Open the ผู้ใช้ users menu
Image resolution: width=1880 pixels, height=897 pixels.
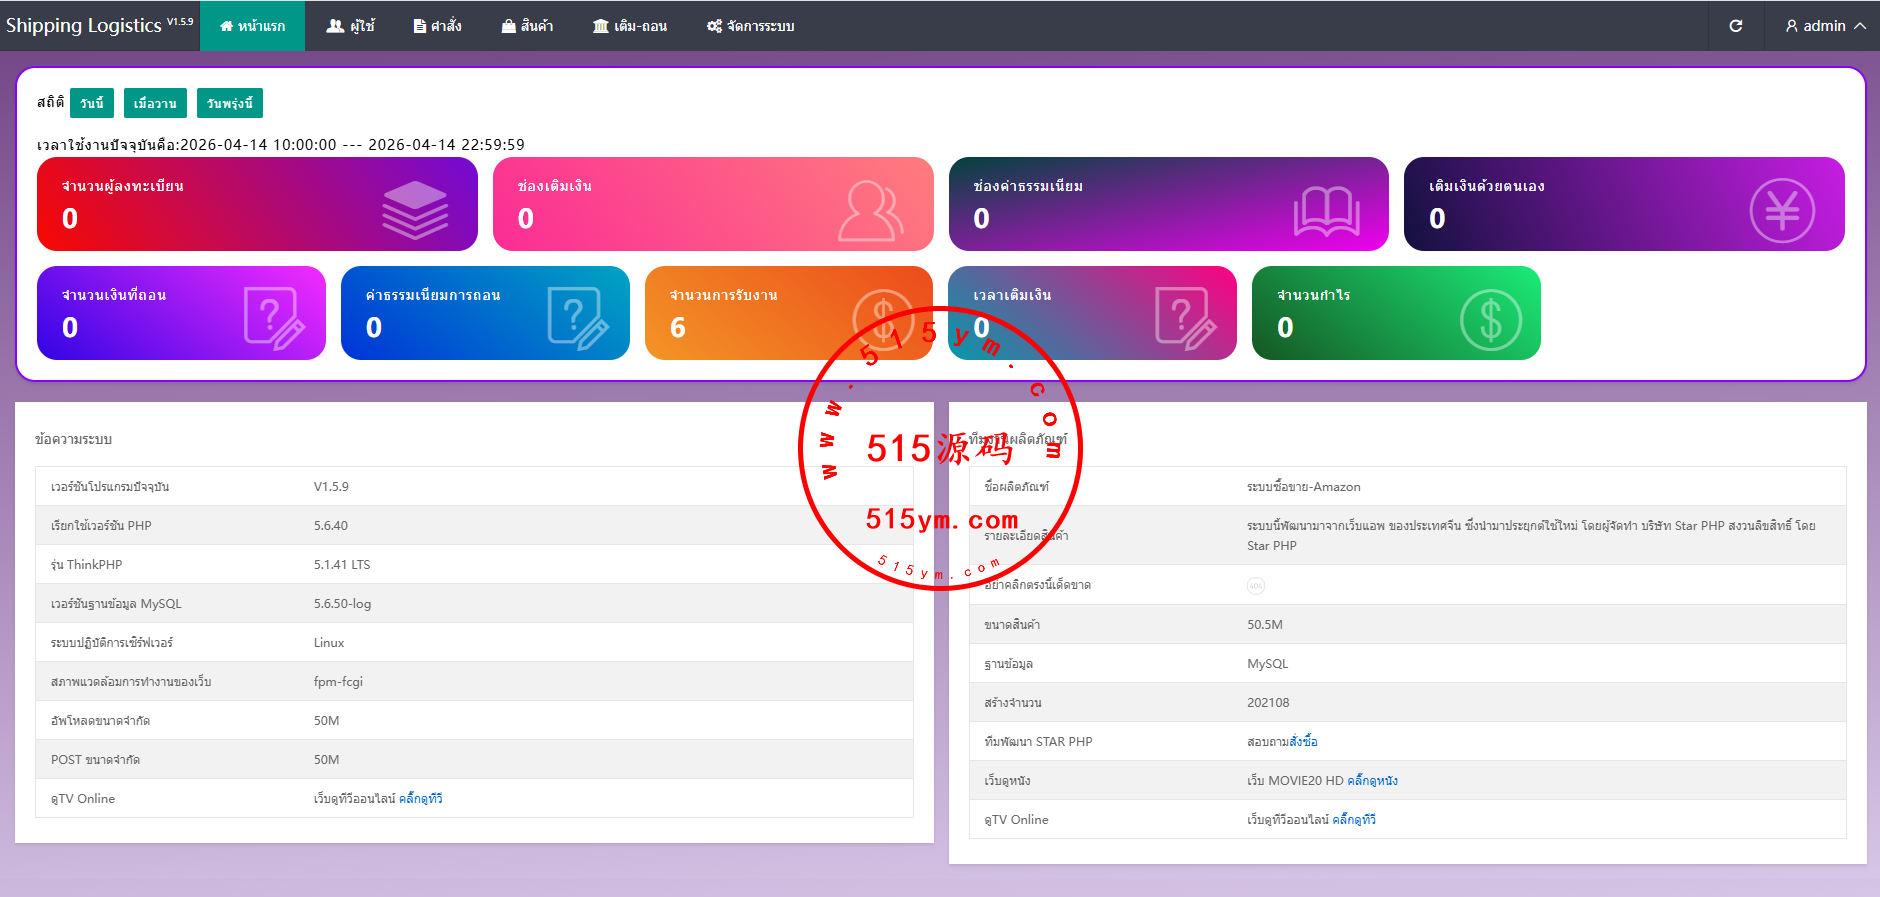351,26
